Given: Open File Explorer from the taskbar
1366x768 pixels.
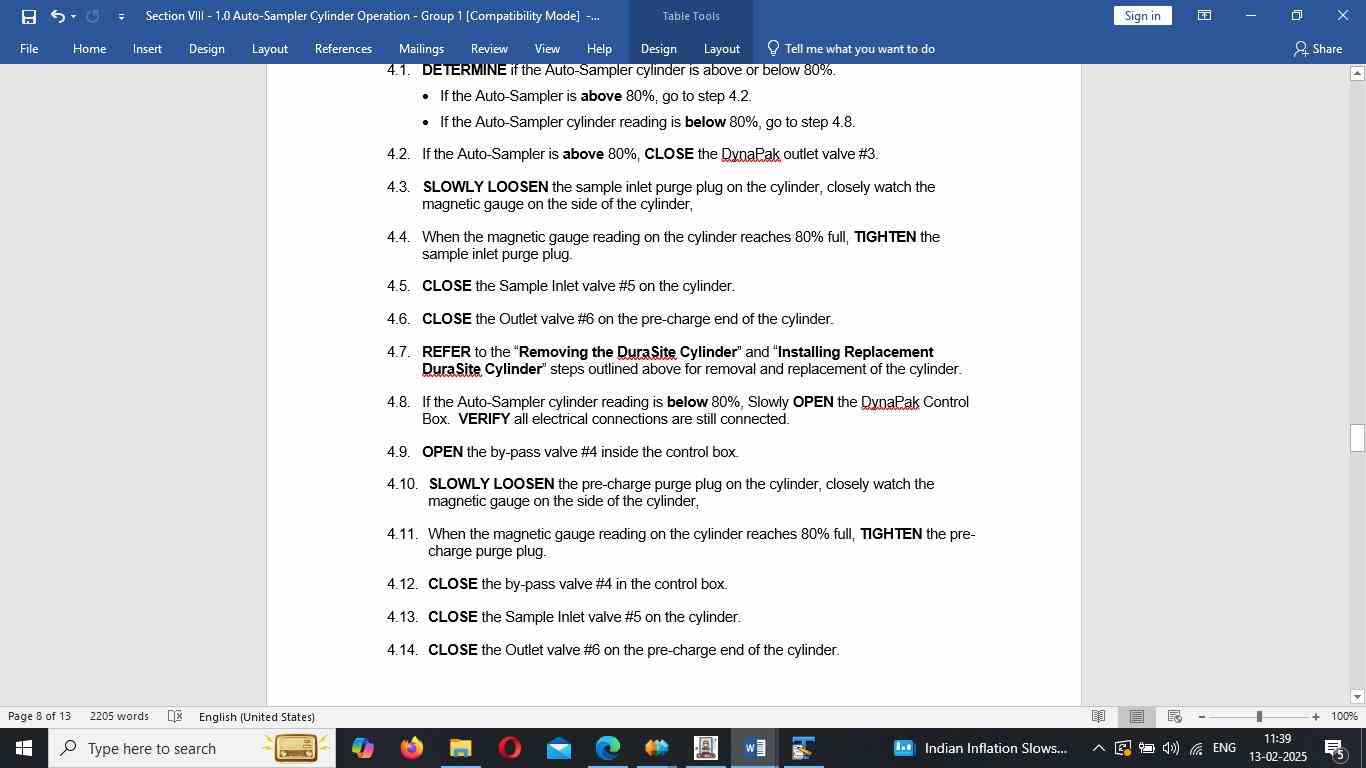Looking at the screenshot, I should [460, 748].
